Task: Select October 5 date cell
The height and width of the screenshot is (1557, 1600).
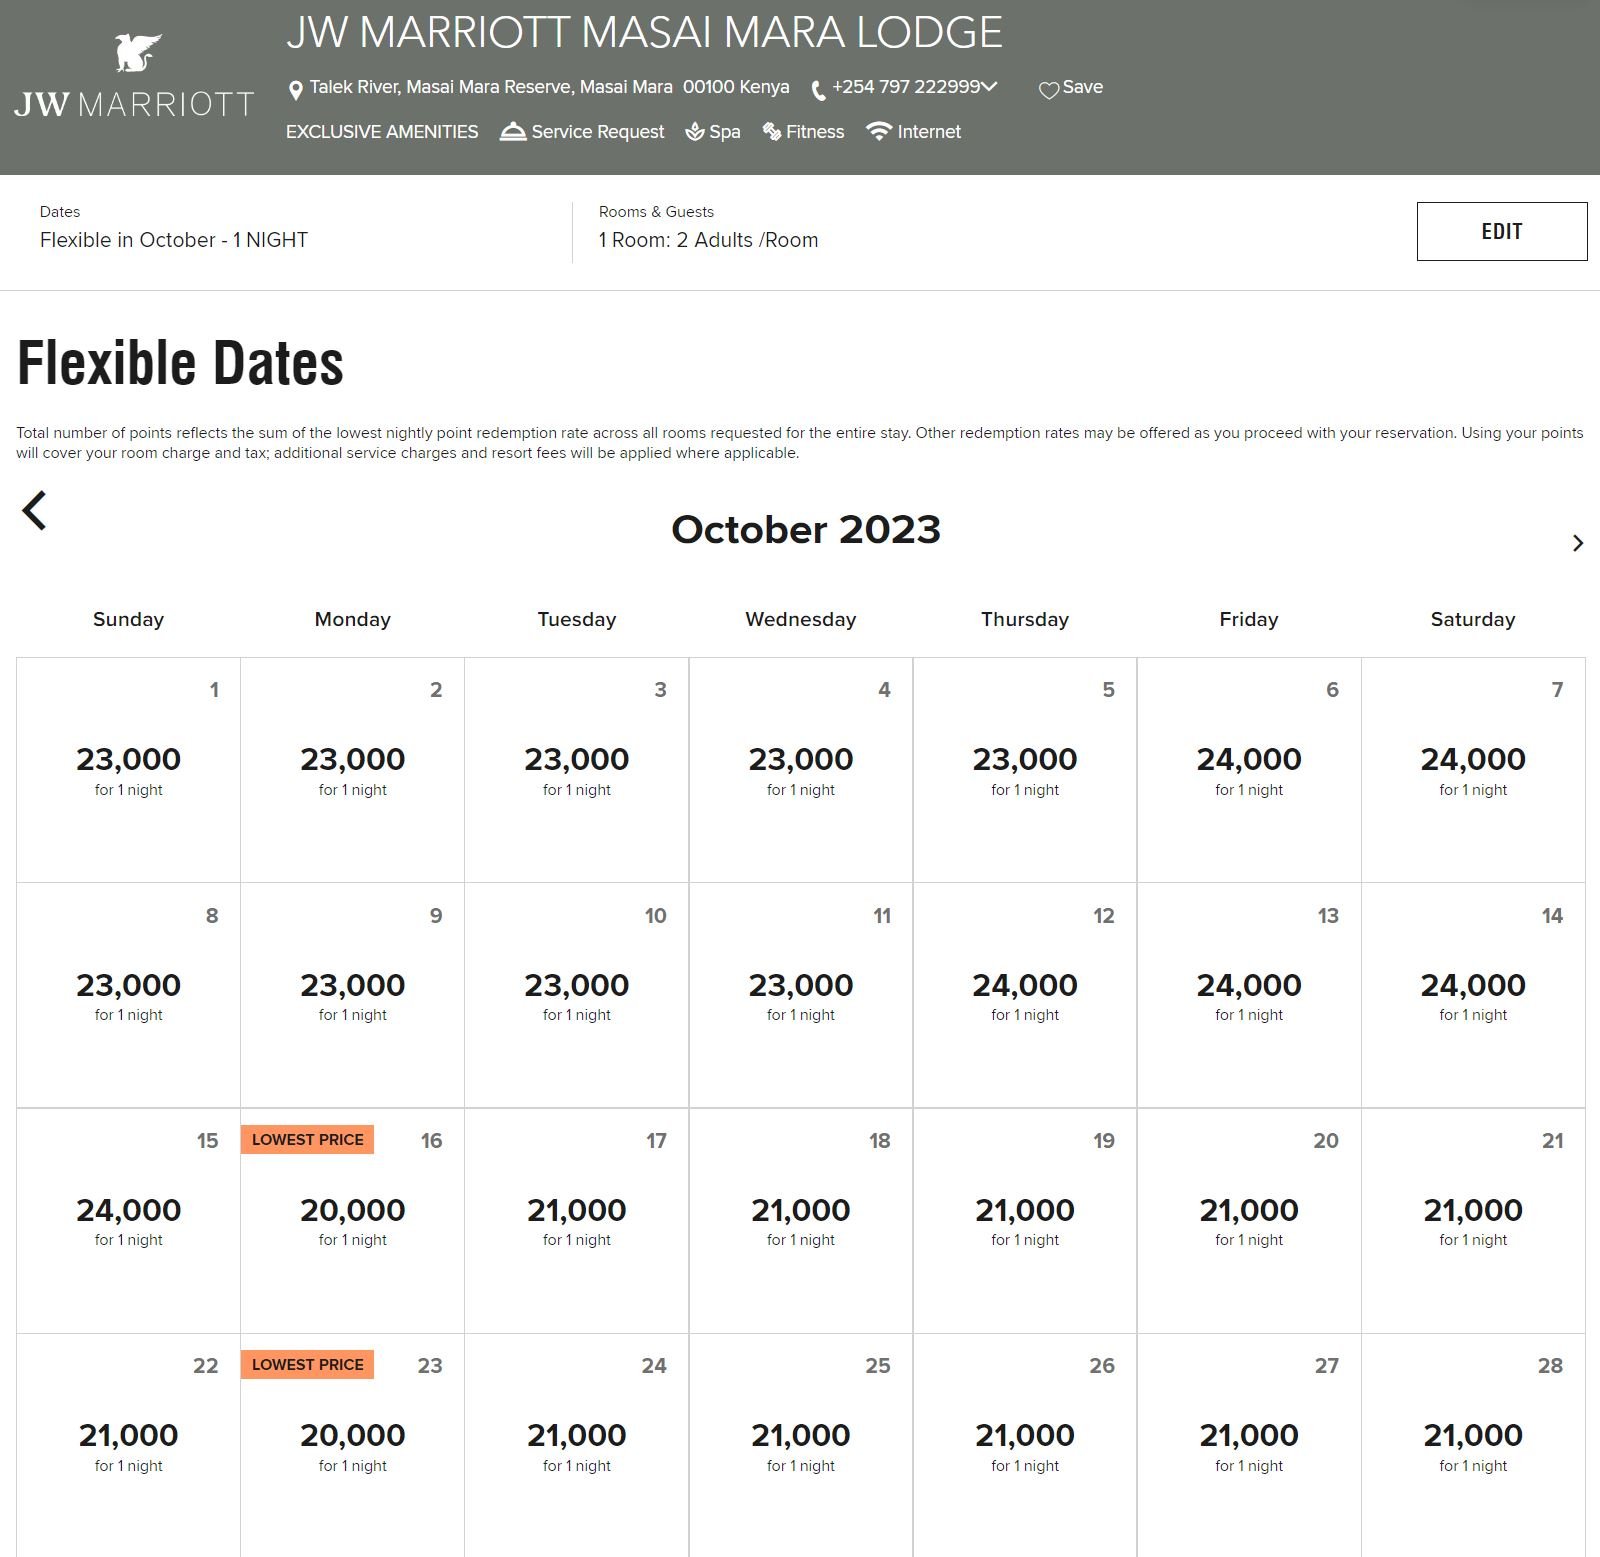Action: click(1024, 770)
